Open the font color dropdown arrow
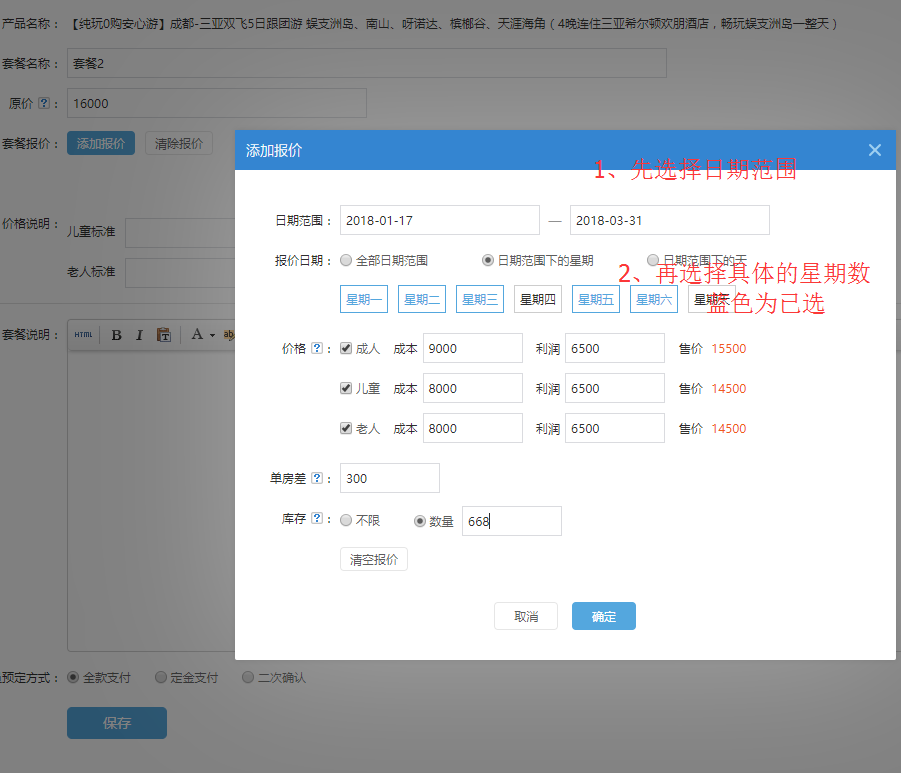901x773 pixels. click(211, 334)
